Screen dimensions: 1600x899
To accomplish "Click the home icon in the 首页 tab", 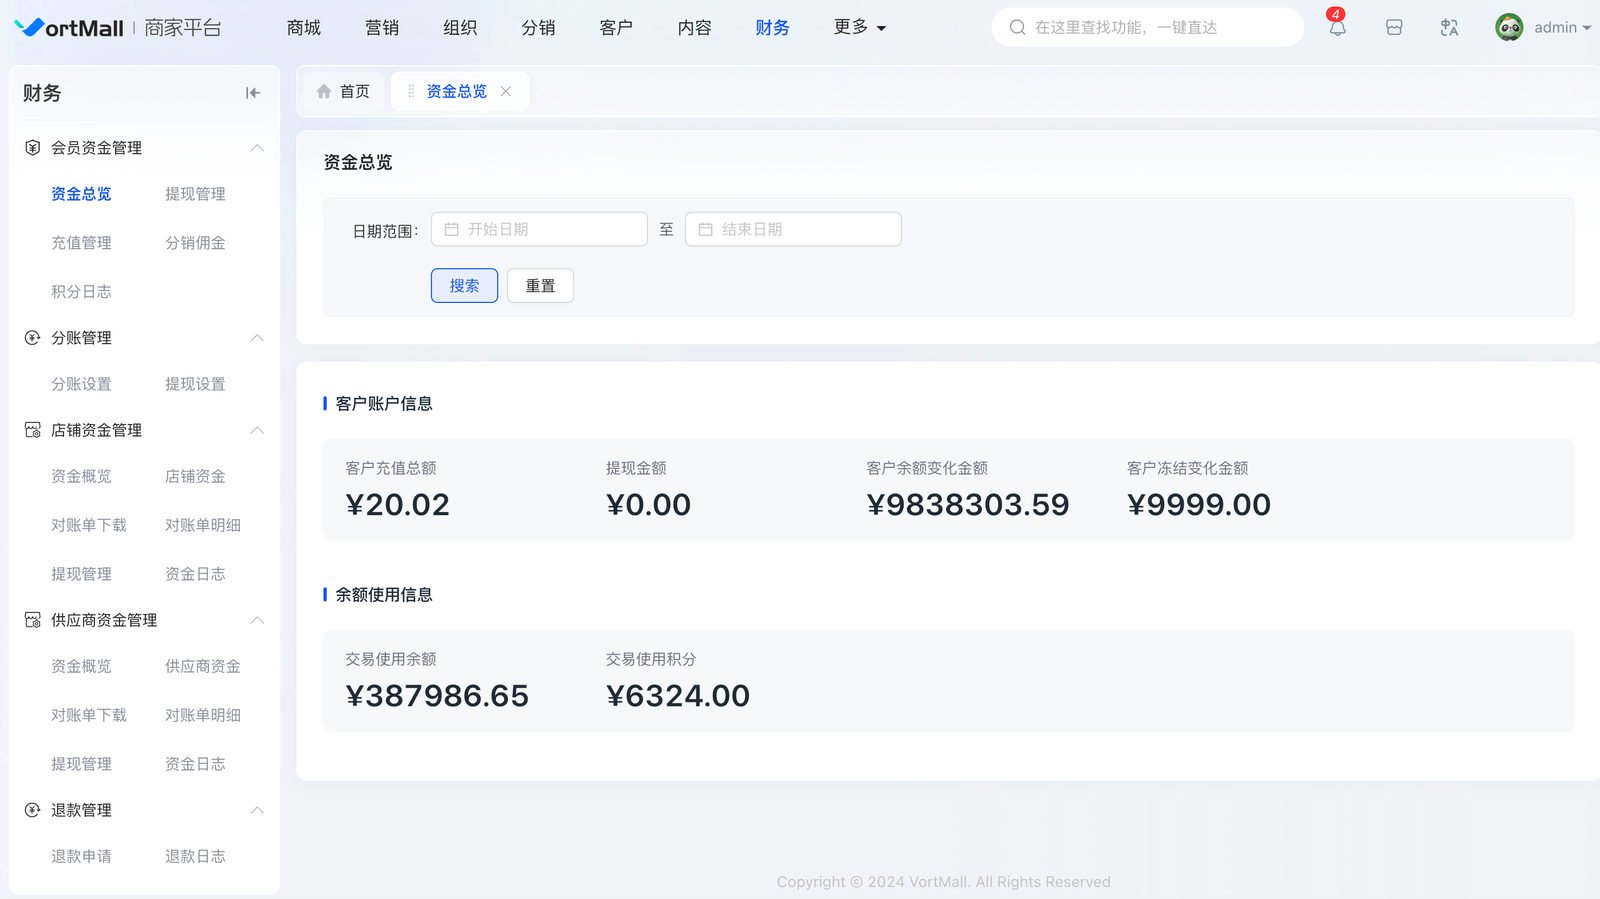I will point(324,92).
